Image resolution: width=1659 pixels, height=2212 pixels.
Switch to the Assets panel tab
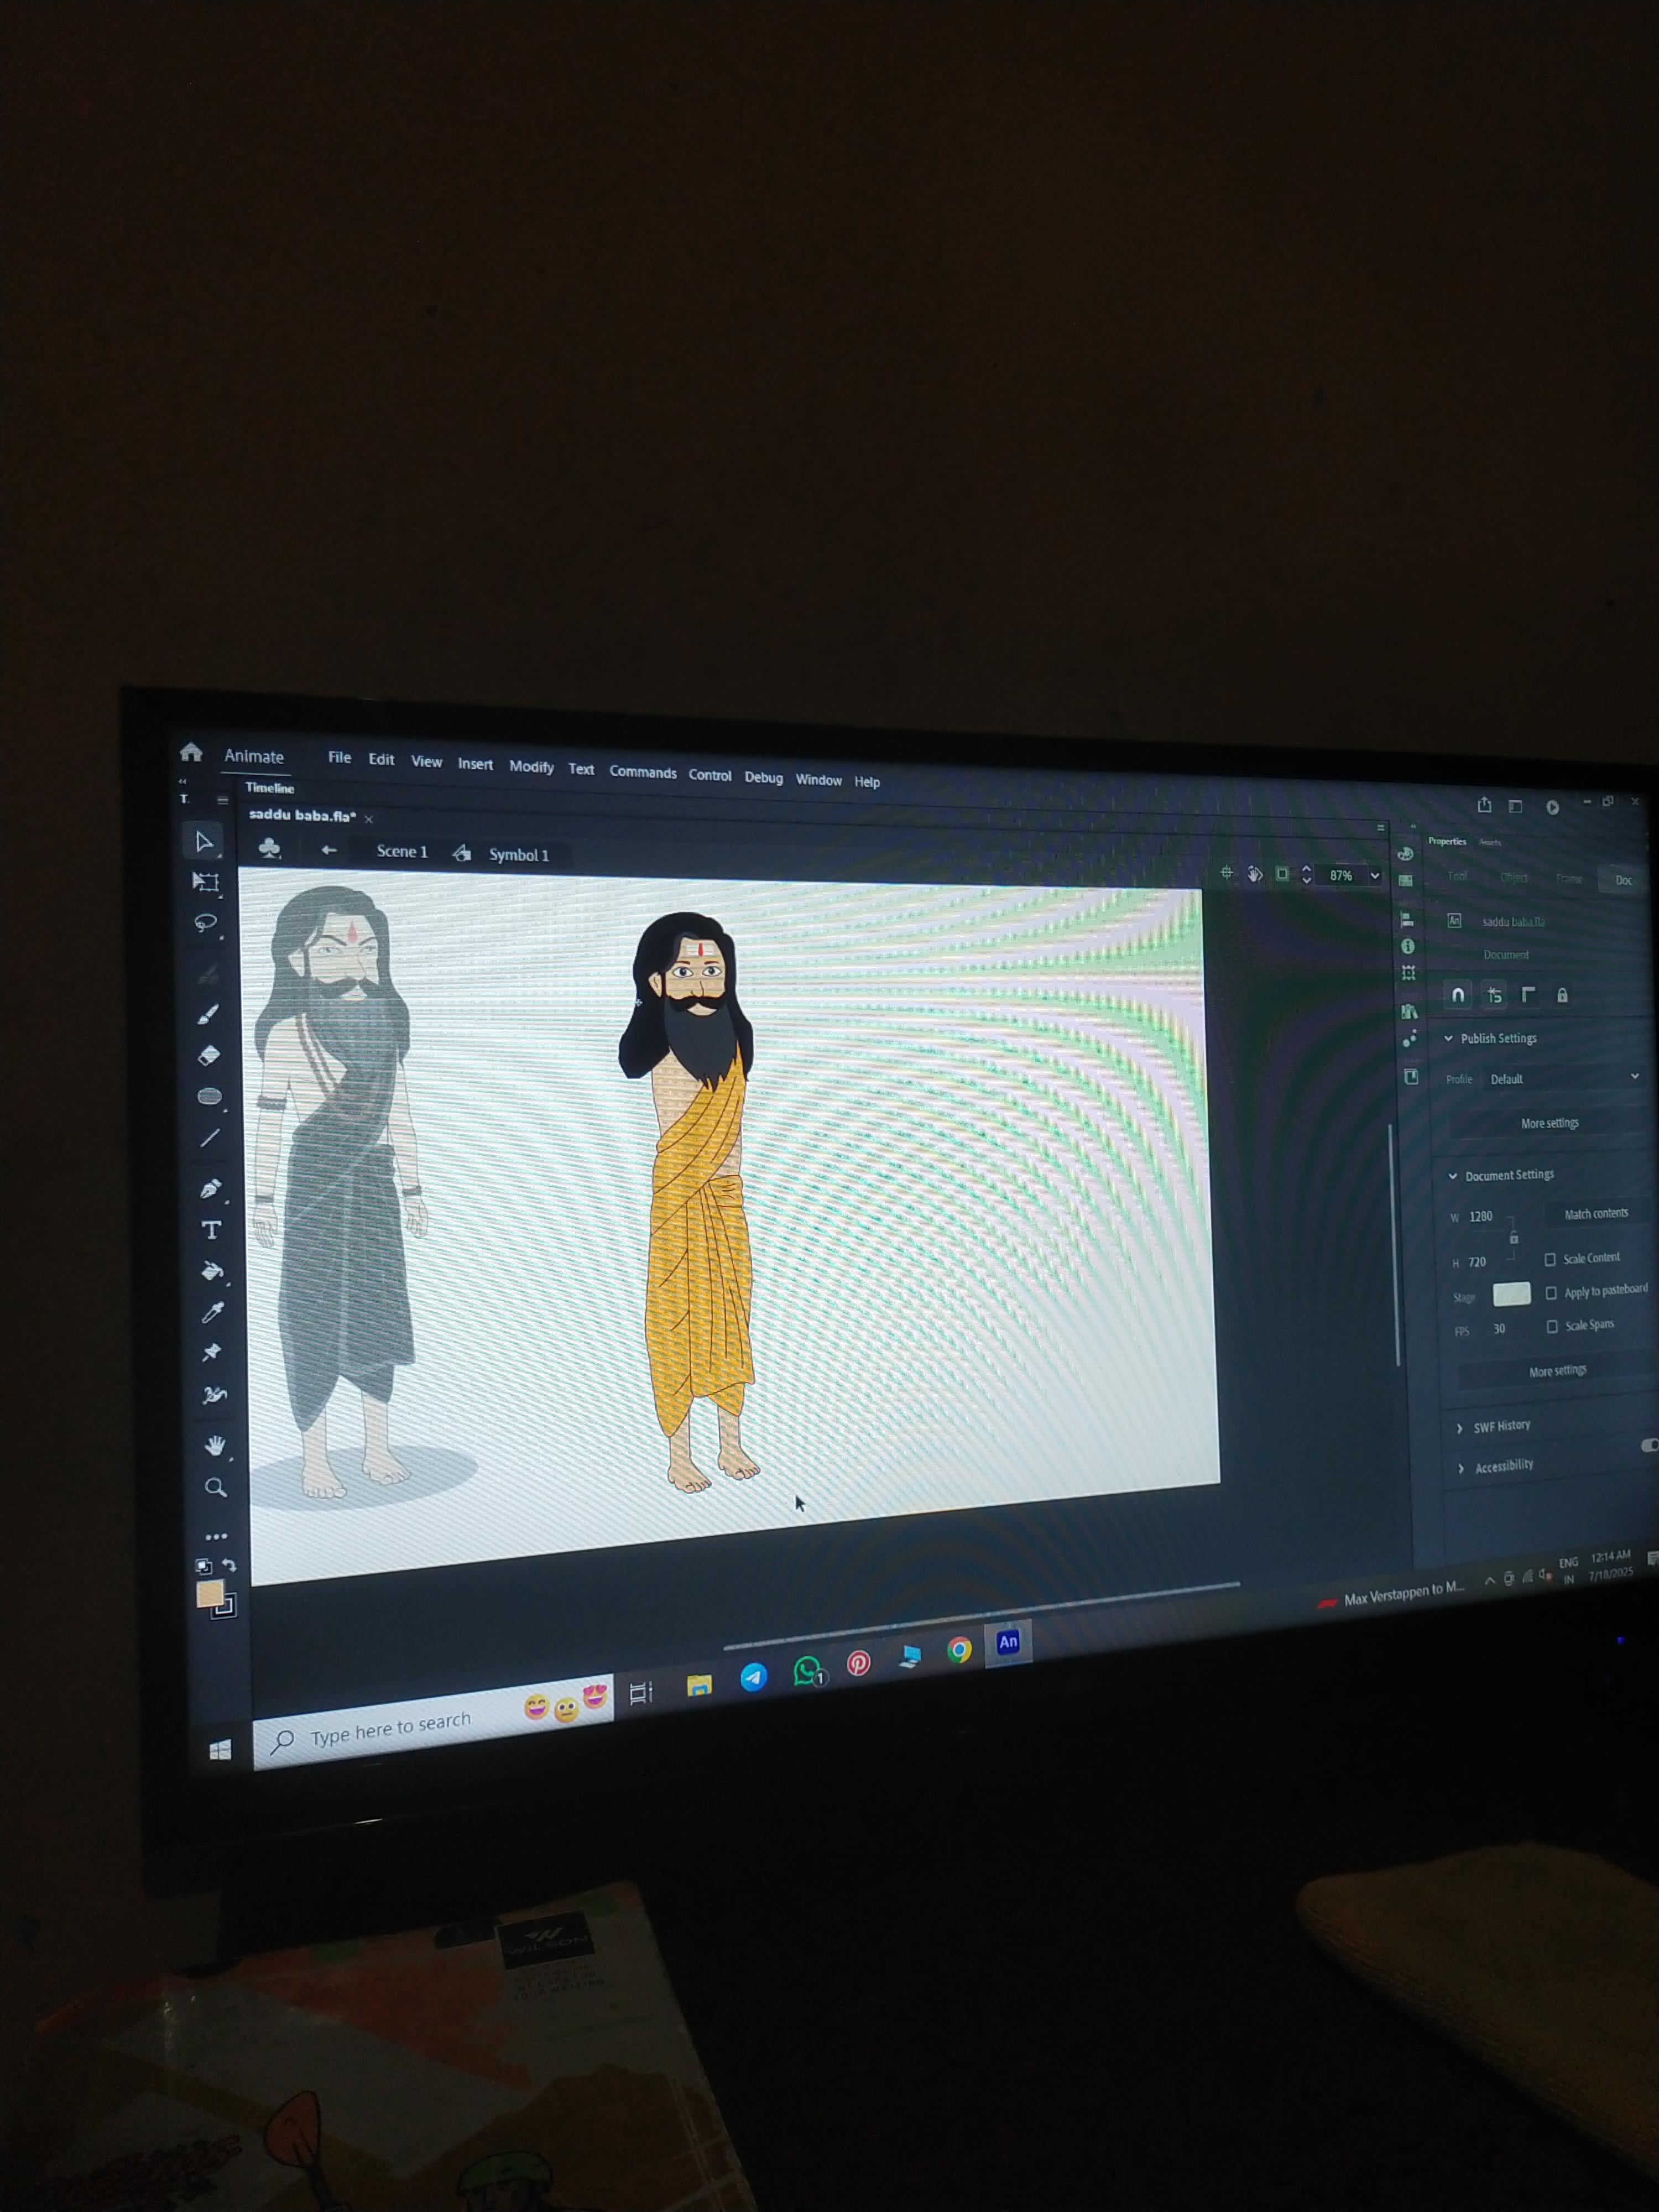tap(1490, 842)
